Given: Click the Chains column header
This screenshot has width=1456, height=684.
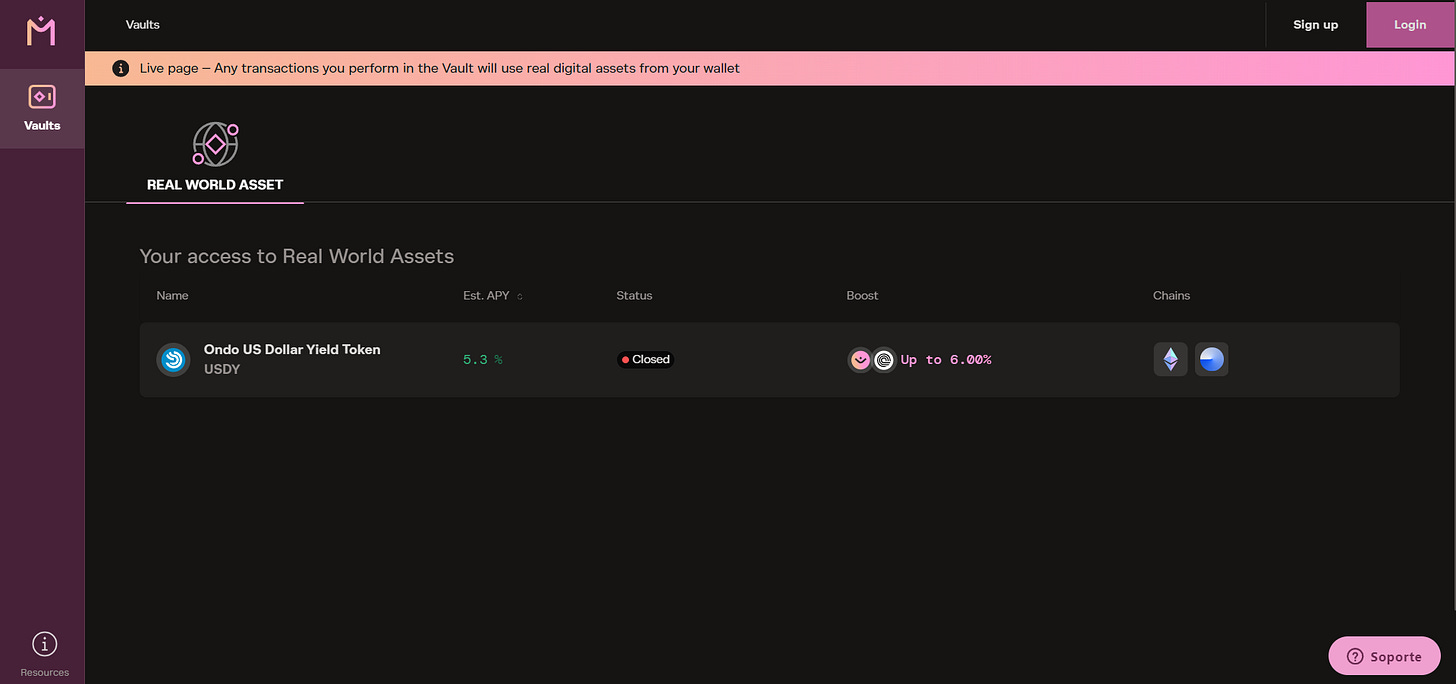Looking at the screenshot, I should [1171, 296].
